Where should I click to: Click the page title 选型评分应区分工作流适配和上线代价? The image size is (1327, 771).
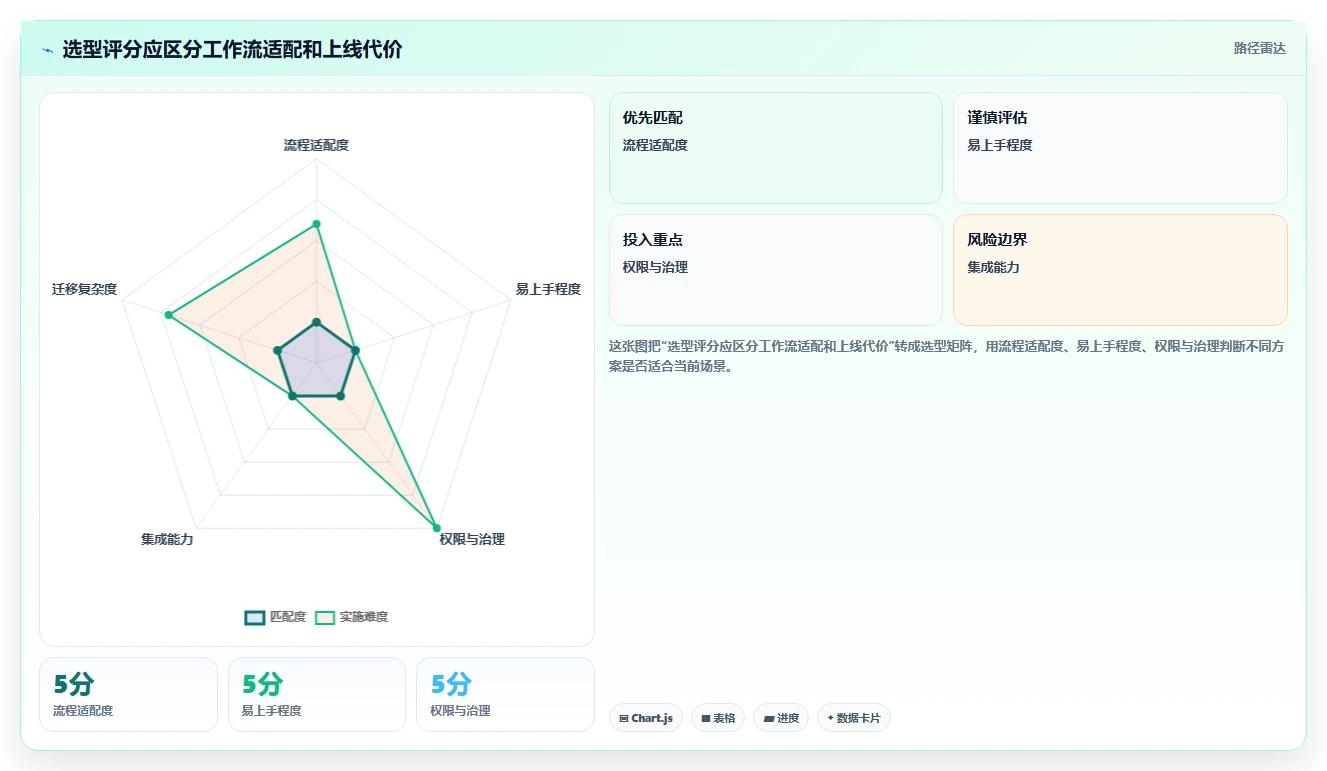coord(232,49)
